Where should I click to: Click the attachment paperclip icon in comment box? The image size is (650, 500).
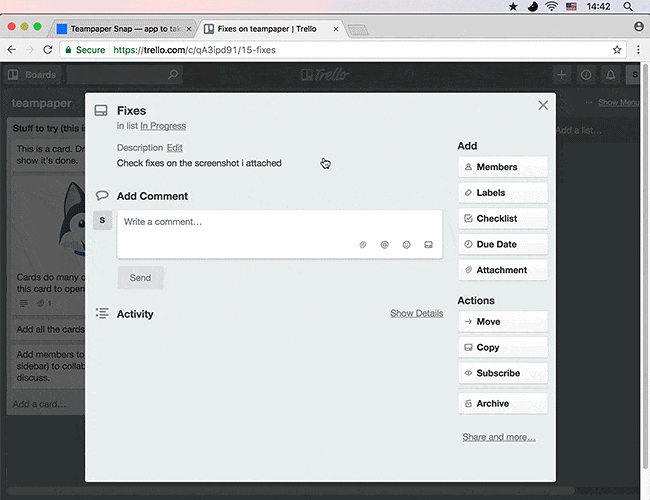click(x=363, y=244)
